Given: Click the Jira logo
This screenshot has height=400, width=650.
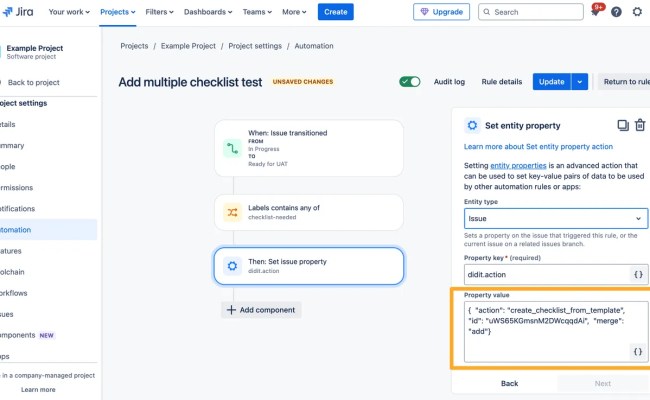Looking at the screenshot, I should pyautogui.click(x=17, y=12).
